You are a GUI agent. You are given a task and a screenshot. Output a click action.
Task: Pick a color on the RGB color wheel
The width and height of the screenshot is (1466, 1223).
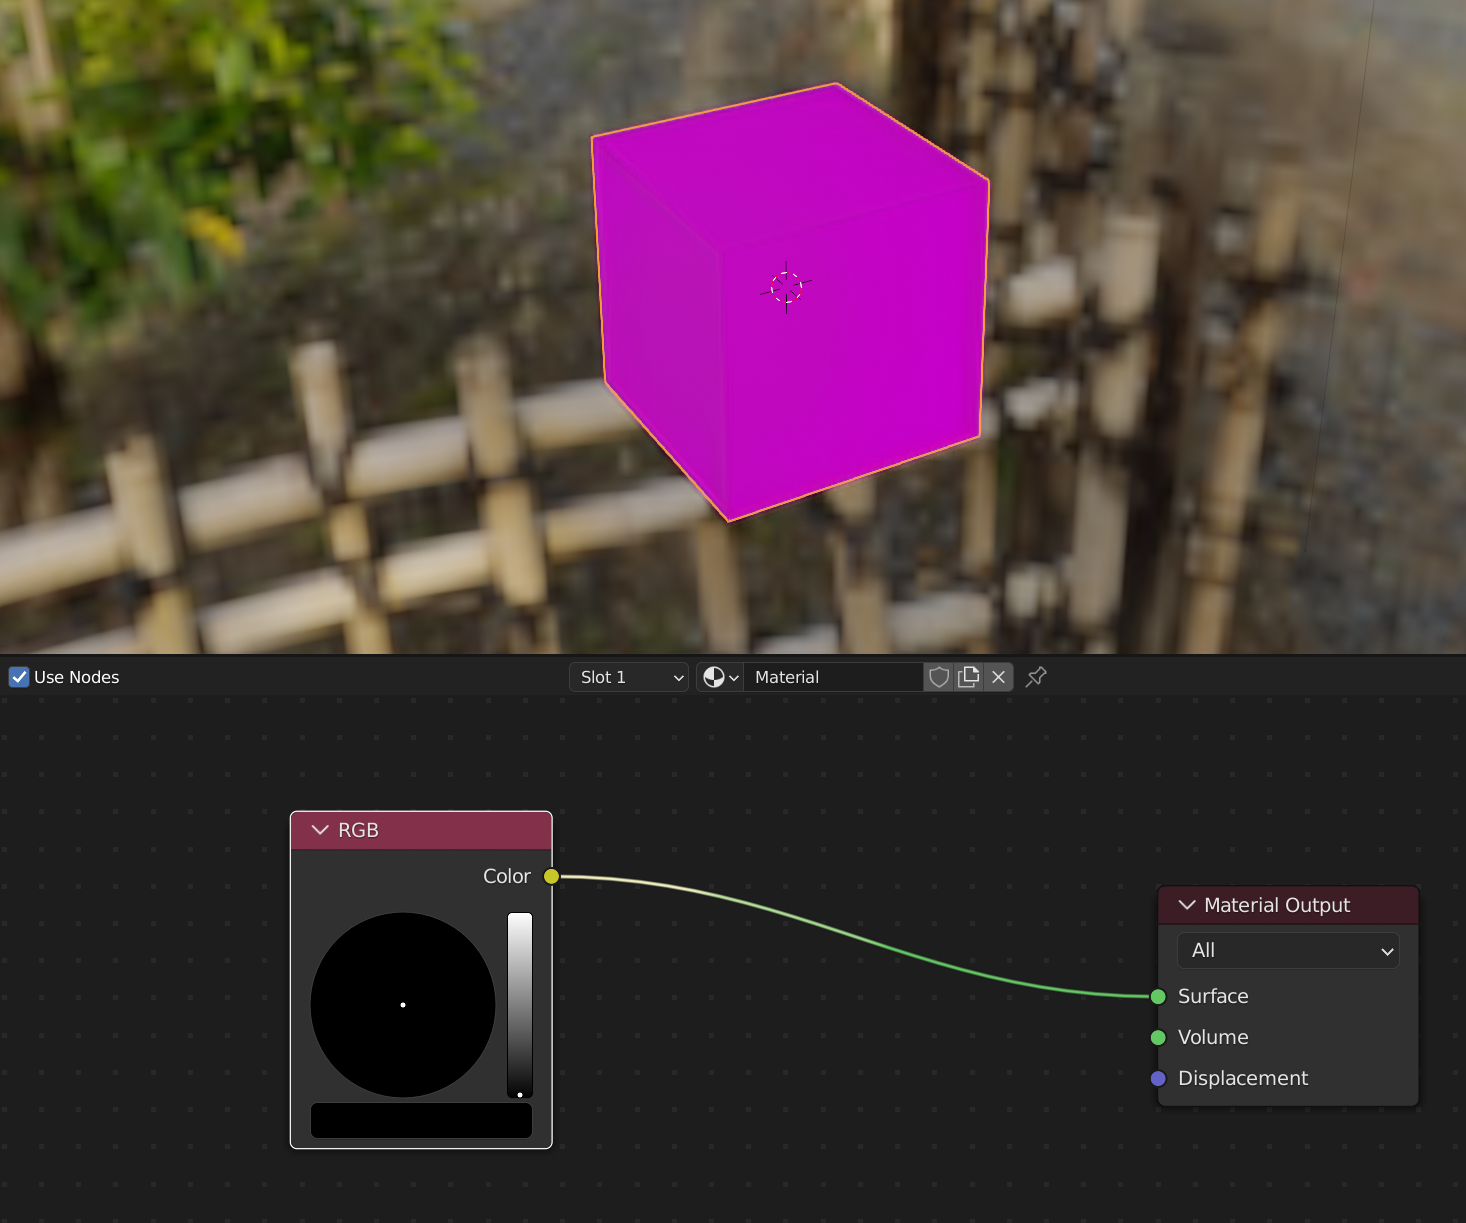[402, 1004]
